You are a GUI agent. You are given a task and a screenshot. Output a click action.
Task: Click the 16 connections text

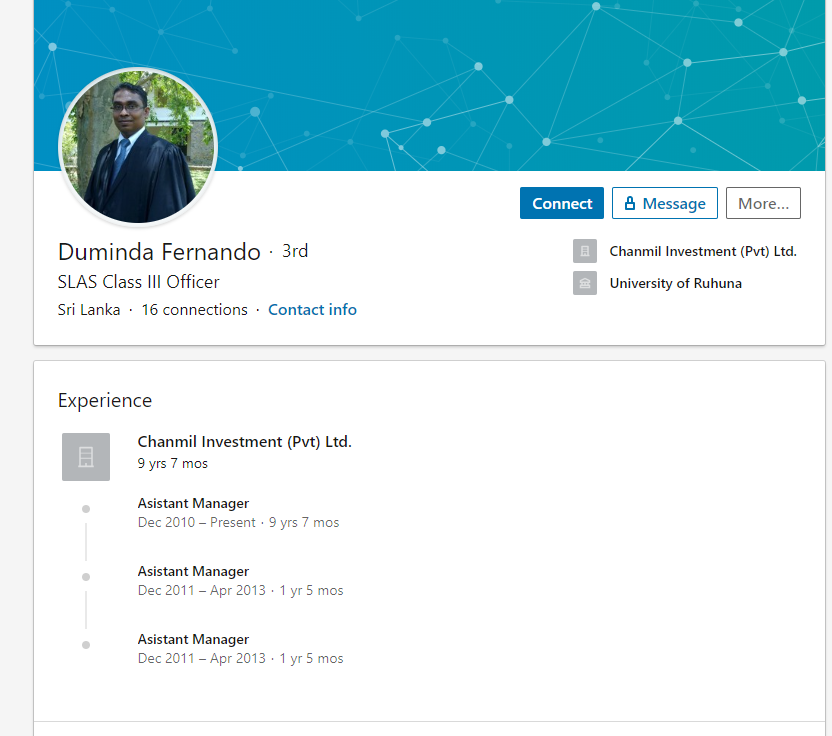[x=194, y=309]
